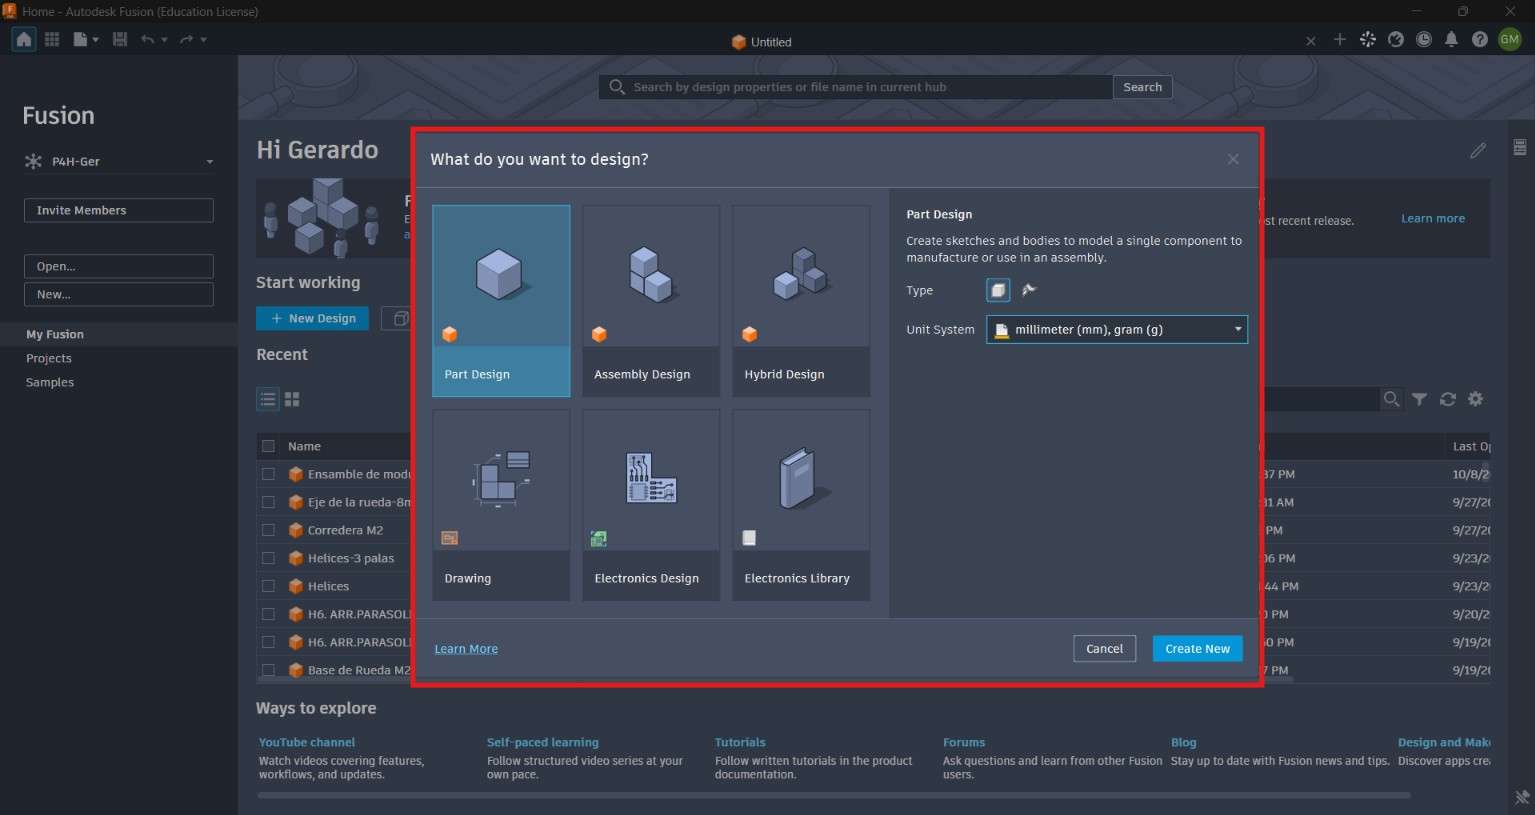Check the box for Corredera M2
This screenshot has width=1535, height=815.
268,530
